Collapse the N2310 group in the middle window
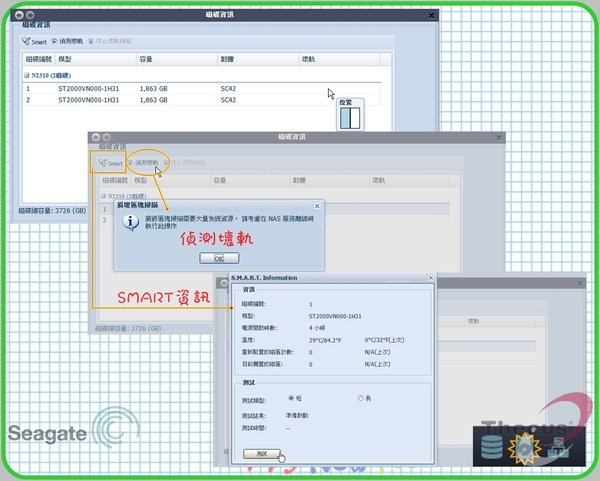Viewport: 600px width, 481px height. pos(100,196)
